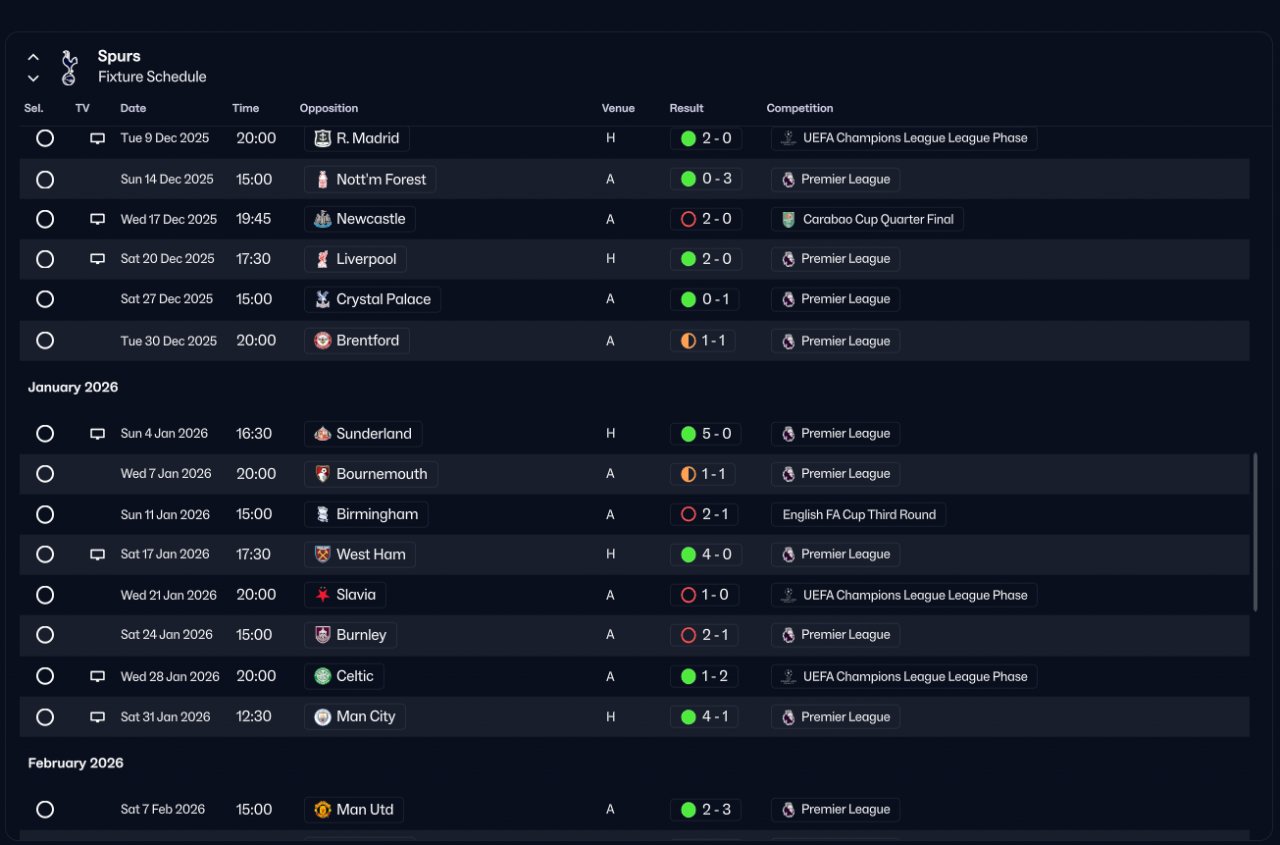
Task: Click the Time column header
Action: (x=246, y=108)
